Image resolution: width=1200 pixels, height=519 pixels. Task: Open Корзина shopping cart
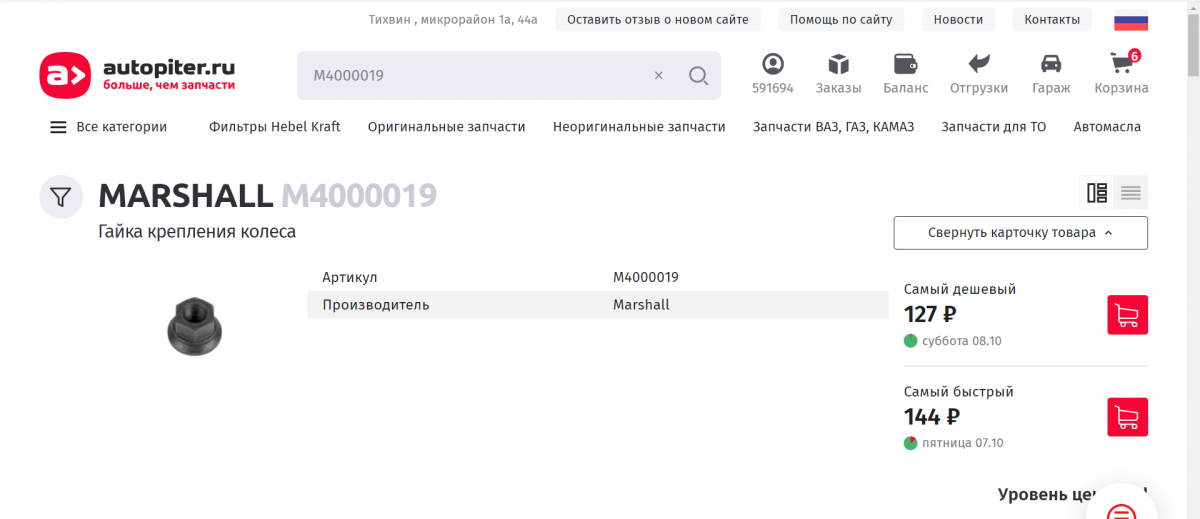click(x=1121, y=74)
